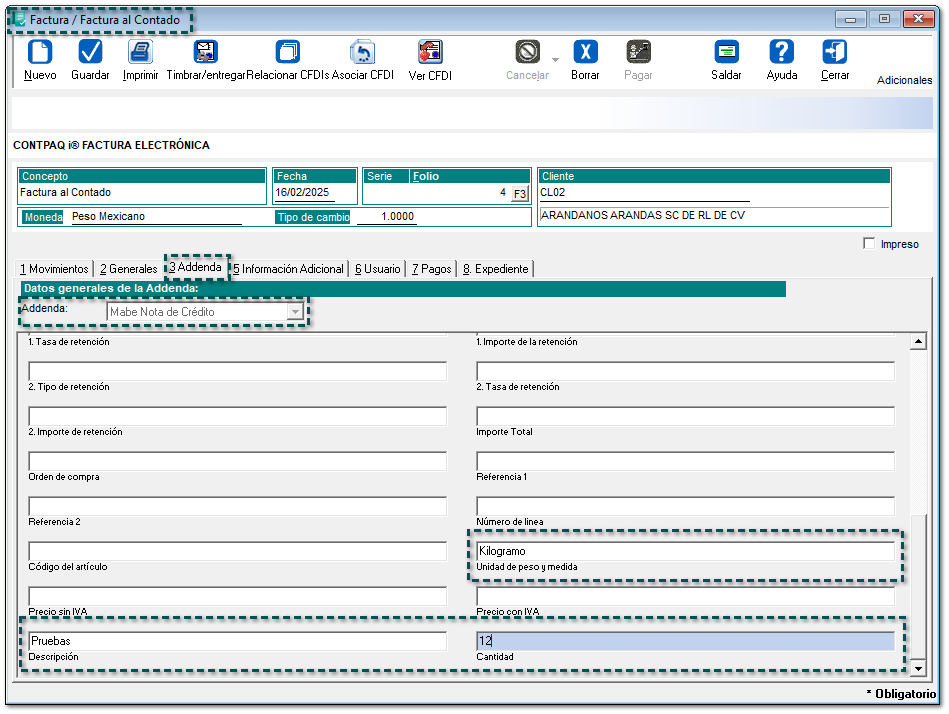This screenshot has height=714, width=949.
Task: Open the 5 Información Adicional tab
Action: [x=288, y=269]
